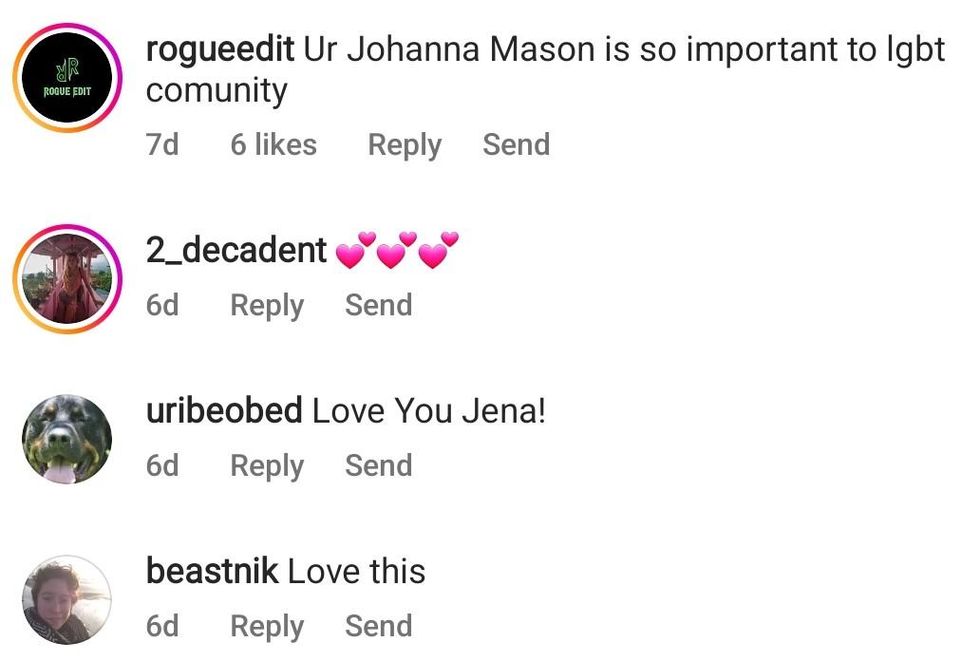
Task: Send beastnik's "Love this" comment
Action: (378, 626)
